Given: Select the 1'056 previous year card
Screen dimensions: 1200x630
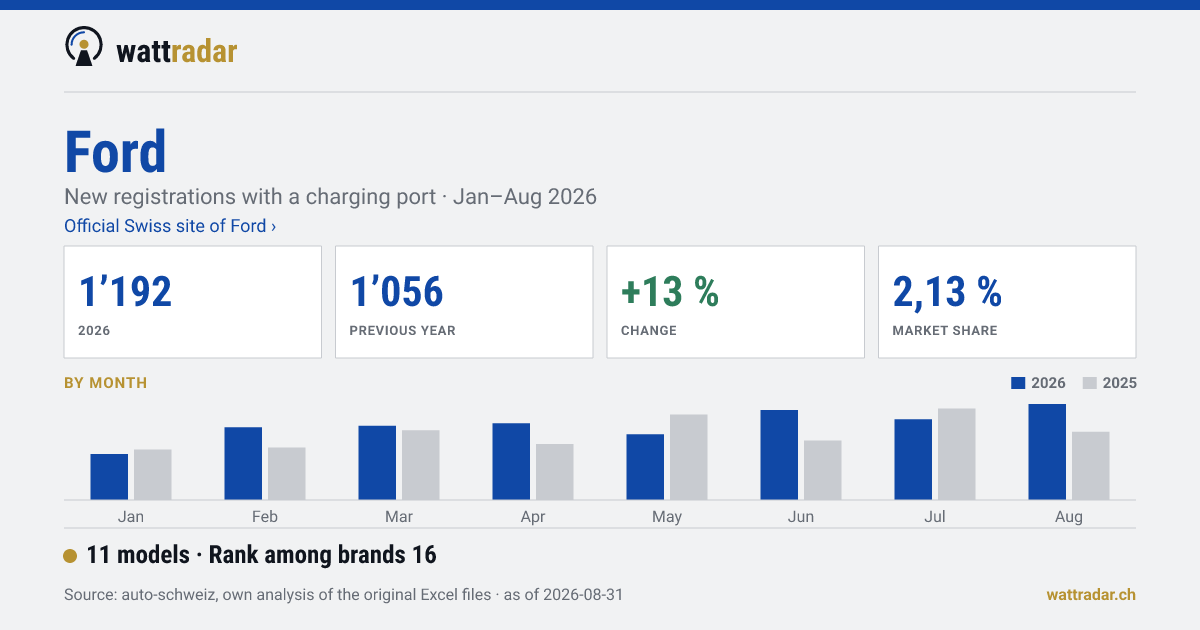Looking at the screenshot, I should 464,302.
